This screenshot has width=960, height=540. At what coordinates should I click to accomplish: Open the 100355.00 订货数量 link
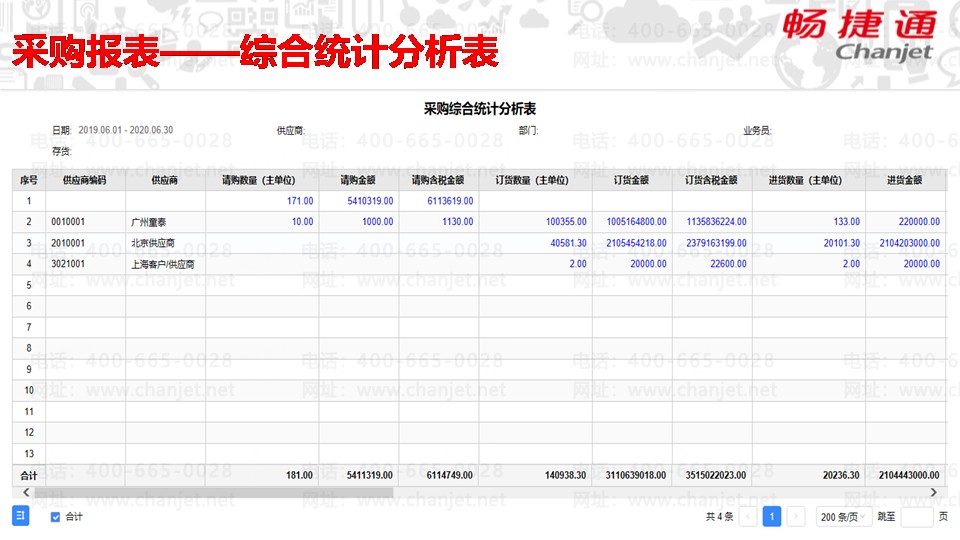click(x=566, y=222)
